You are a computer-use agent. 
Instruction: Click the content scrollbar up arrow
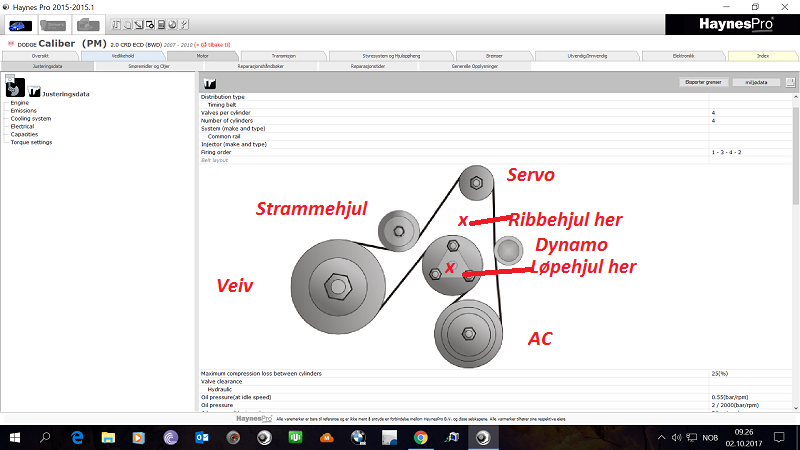pos(796,96)
